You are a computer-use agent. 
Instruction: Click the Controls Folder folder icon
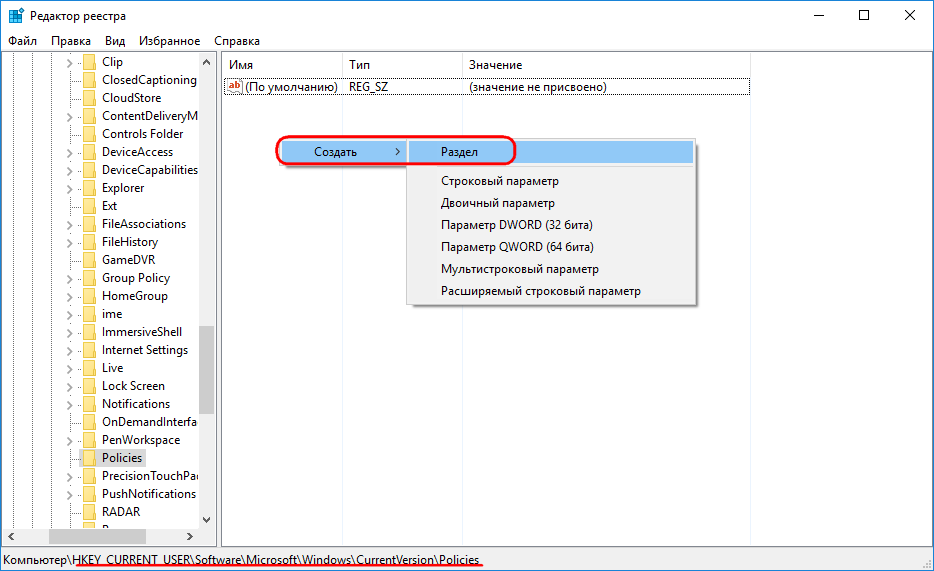click(x=89, y=134)
